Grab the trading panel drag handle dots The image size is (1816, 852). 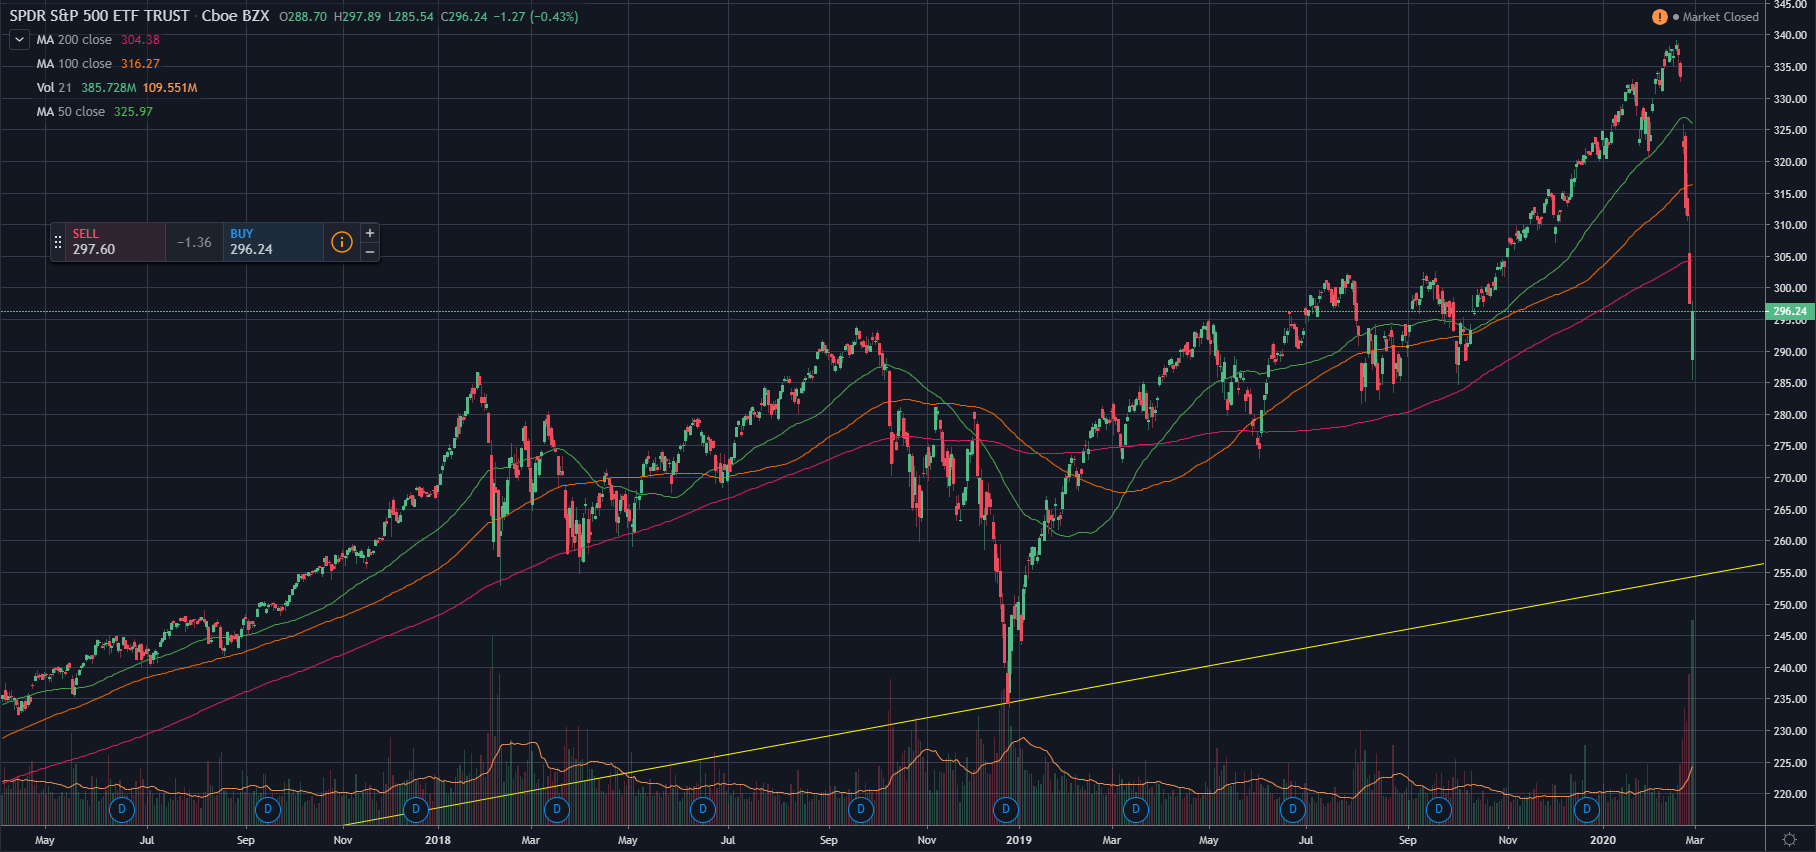58,242
